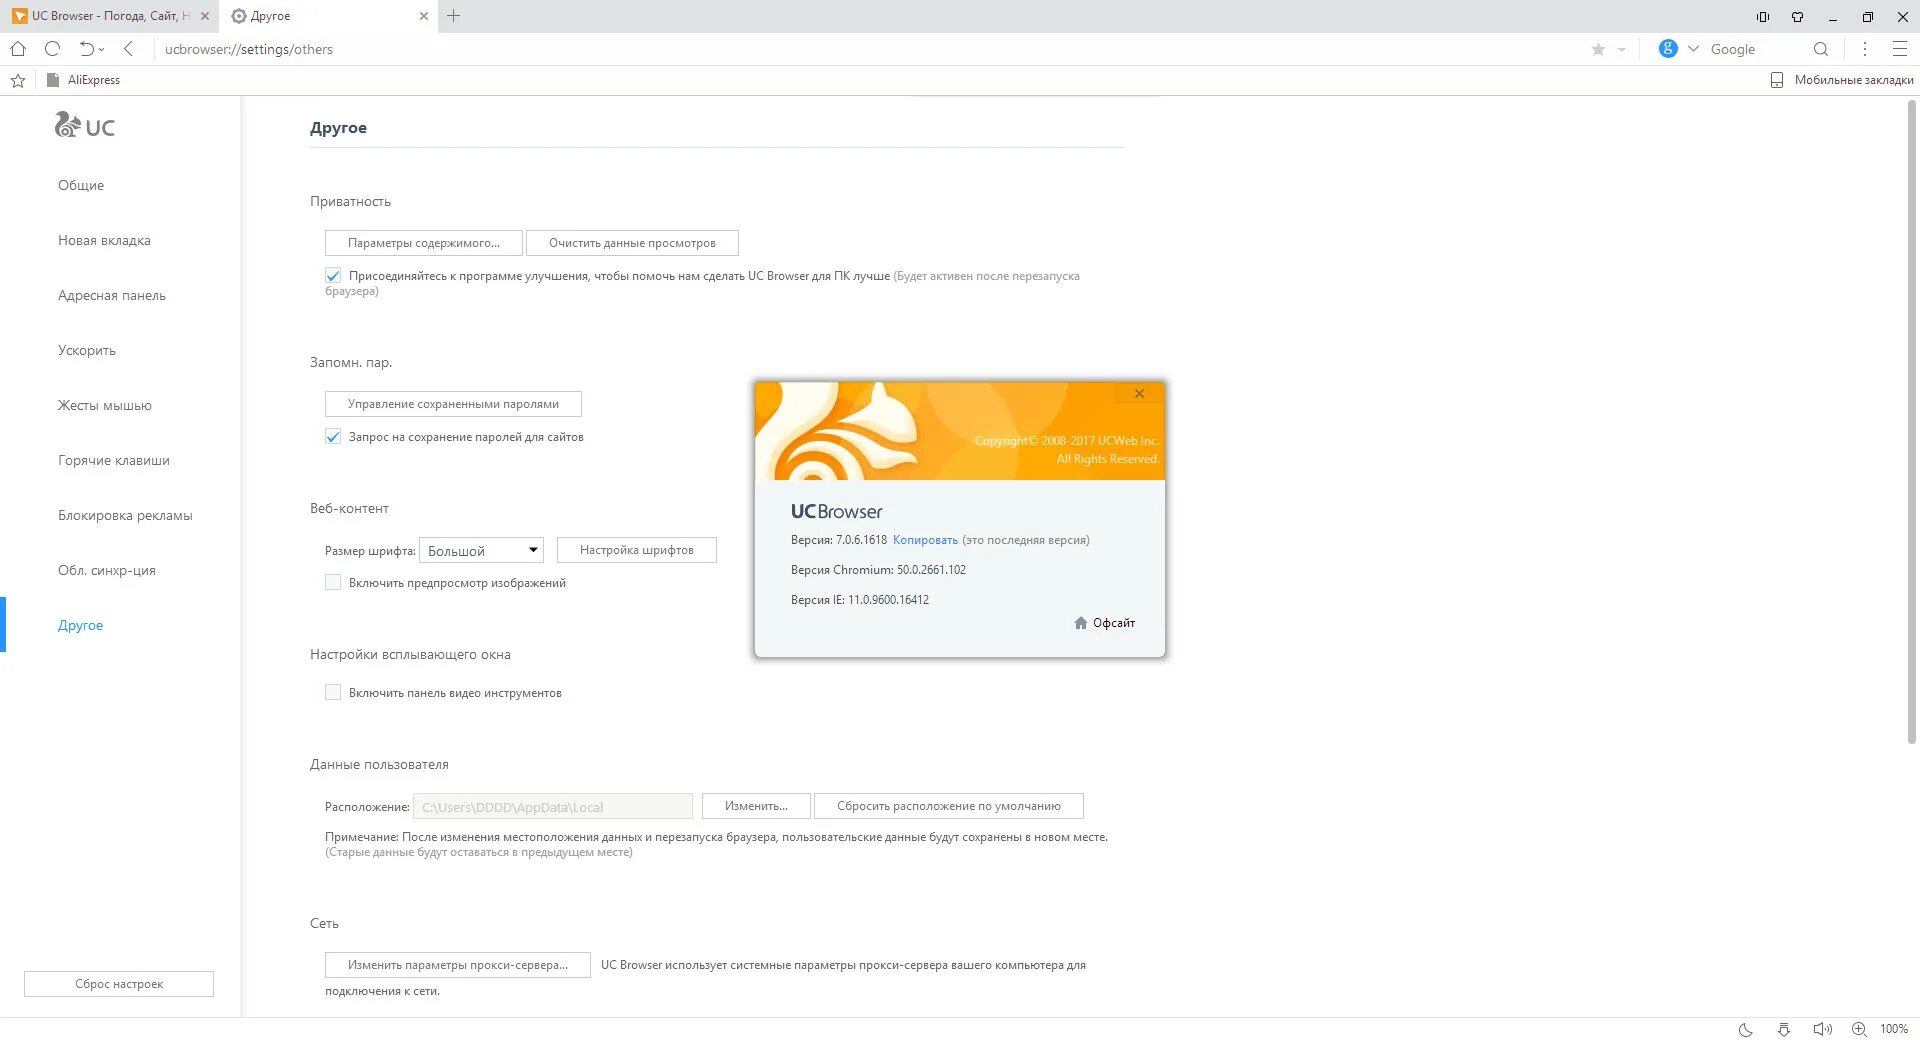Open the three-dot more options icon
The height and width of the screenshot is (1040, 1920).
coord(1864,49)
